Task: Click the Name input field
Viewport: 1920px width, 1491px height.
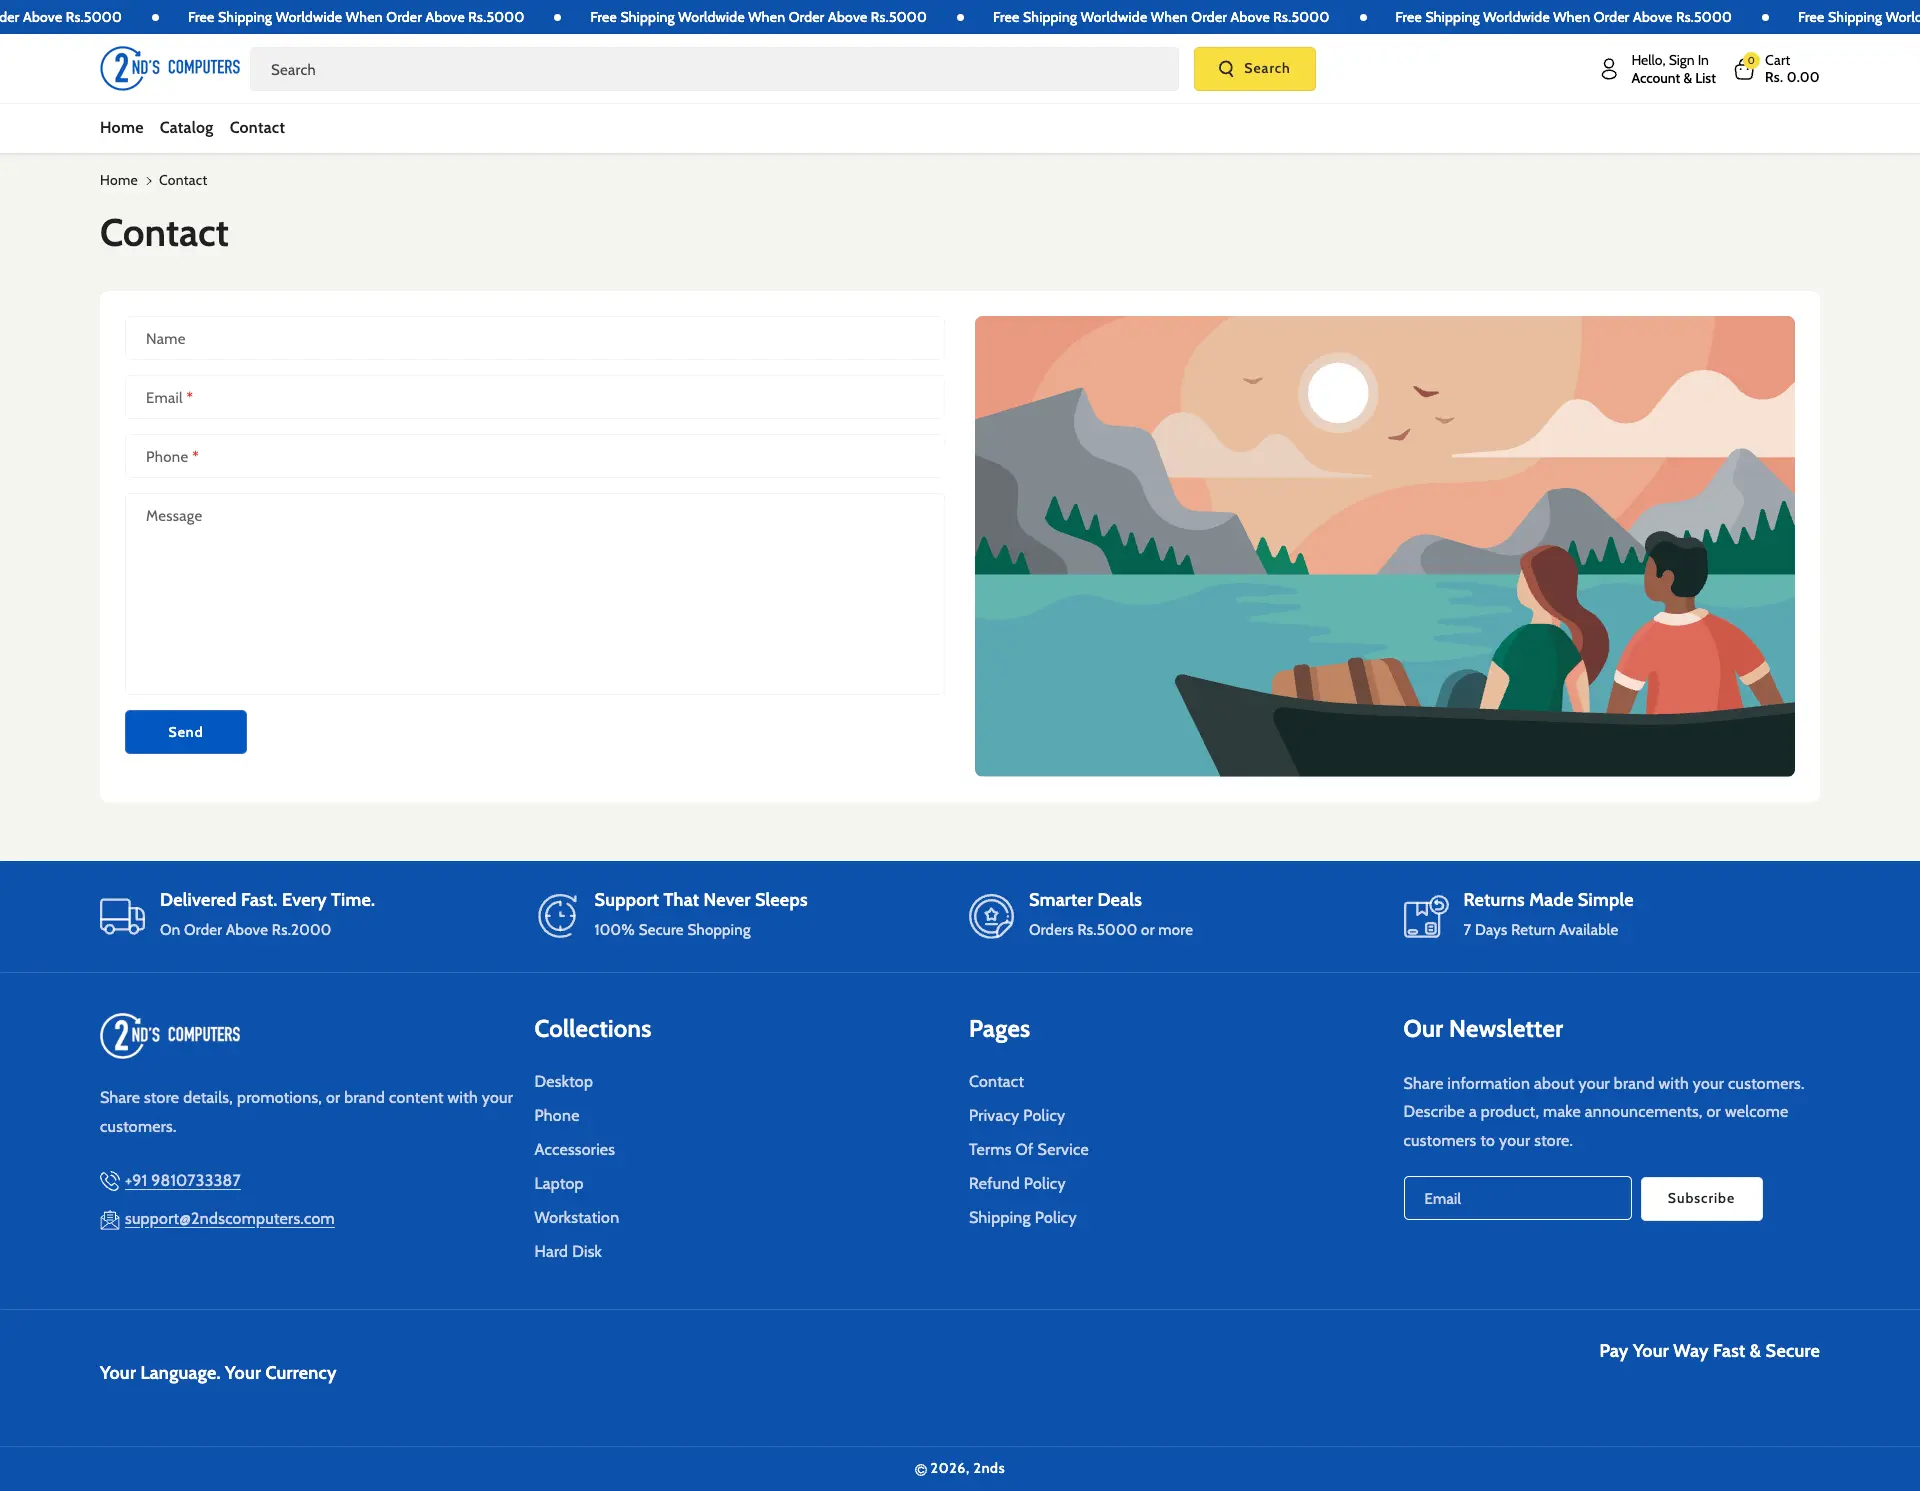Action: click(535, 338)
